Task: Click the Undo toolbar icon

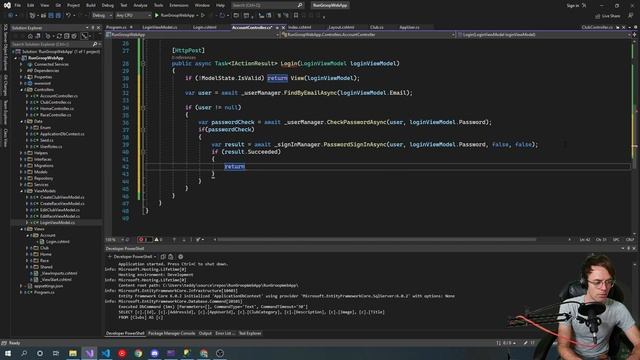Action: 68,16
